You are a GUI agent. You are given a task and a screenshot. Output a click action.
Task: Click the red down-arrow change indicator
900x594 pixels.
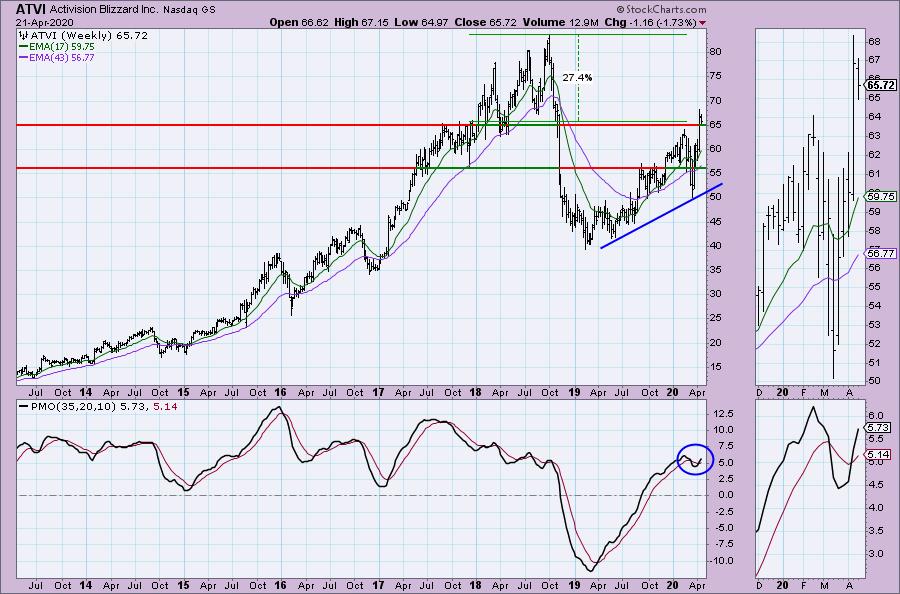click(x=703, y=23)
